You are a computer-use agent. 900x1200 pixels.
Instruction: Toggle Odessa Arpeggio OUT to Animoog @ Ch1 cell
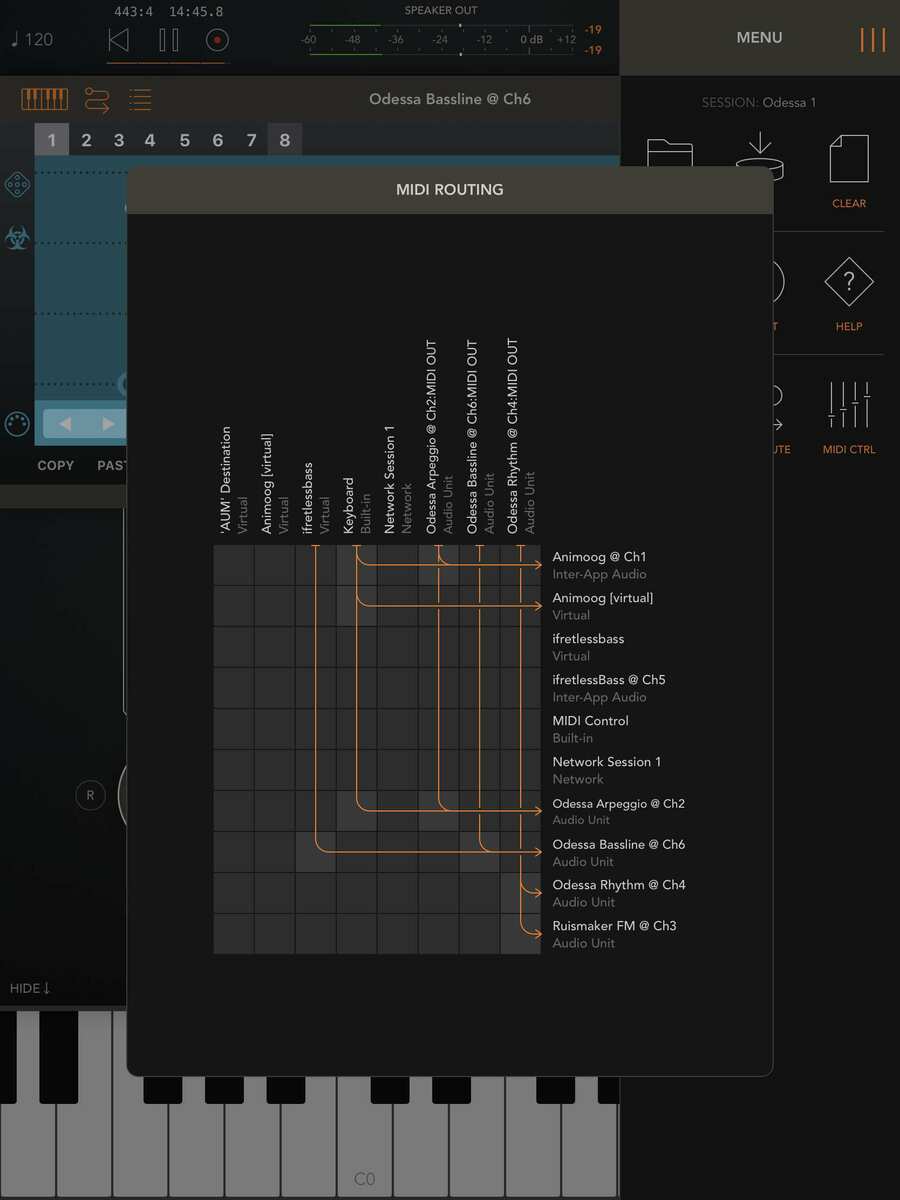point(438,565)
